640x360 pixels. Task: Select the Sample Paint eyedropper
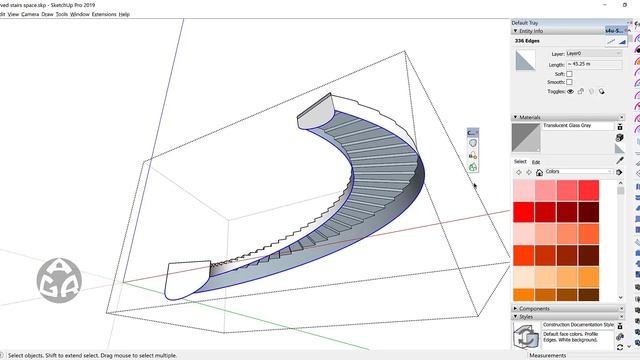click(x=620, y=160)
